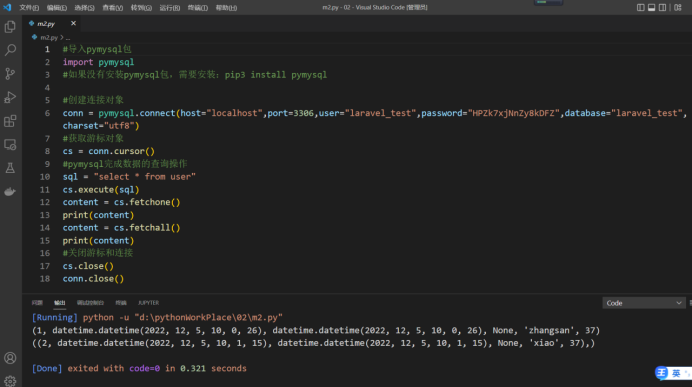Click 'import pymysql' on line 2

click(98, 62)
